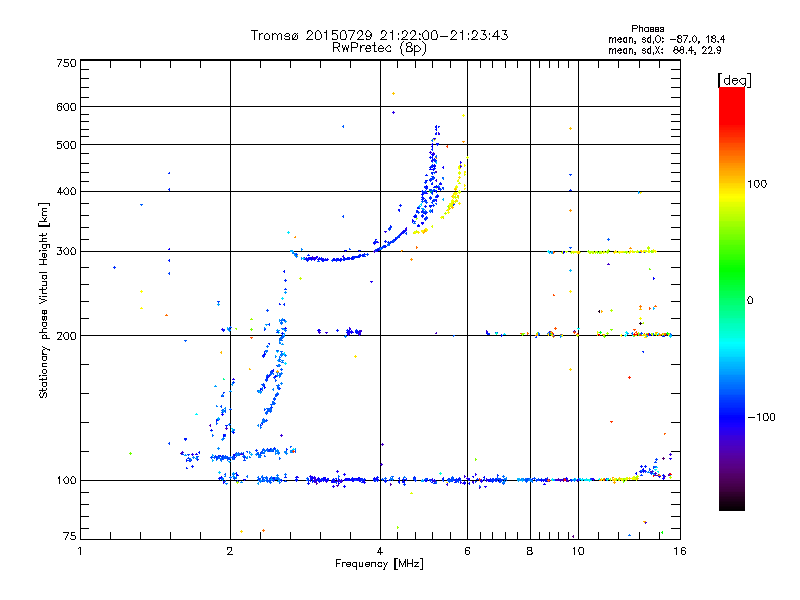Viewport: 800px width, 600px height.
Task: Click the '750' label on the height axis
Action: (x=67, y=63)
